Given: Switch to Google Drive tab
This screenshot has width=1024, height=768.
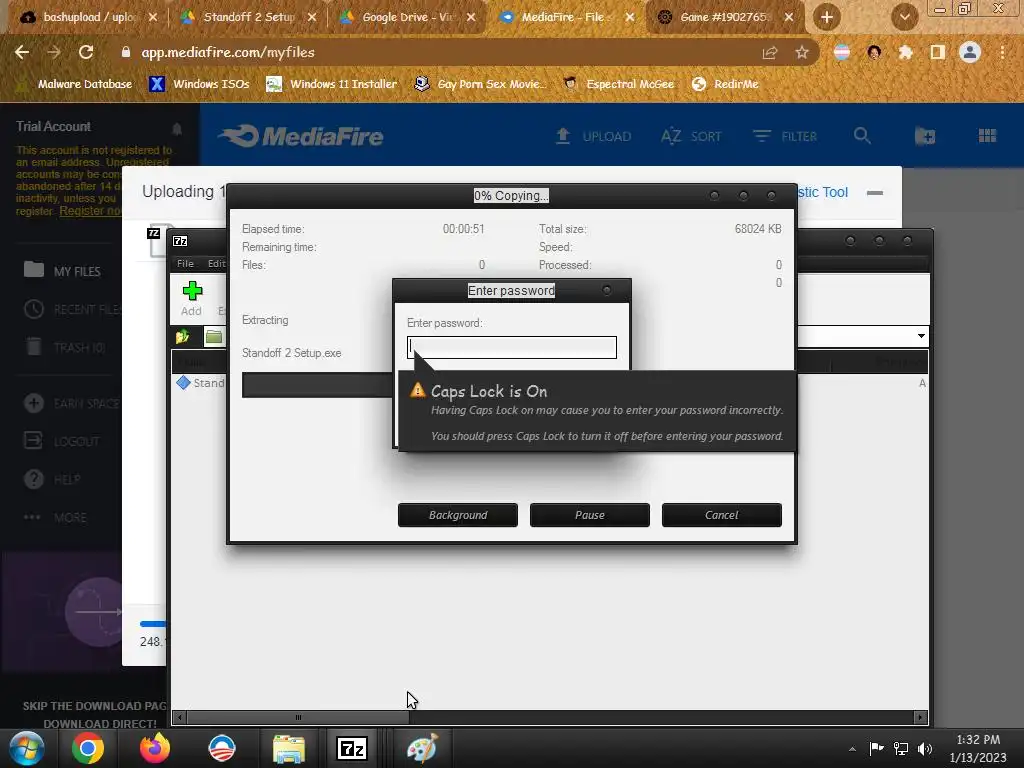Looking at the screenshot, I should (x=408, y=17).
